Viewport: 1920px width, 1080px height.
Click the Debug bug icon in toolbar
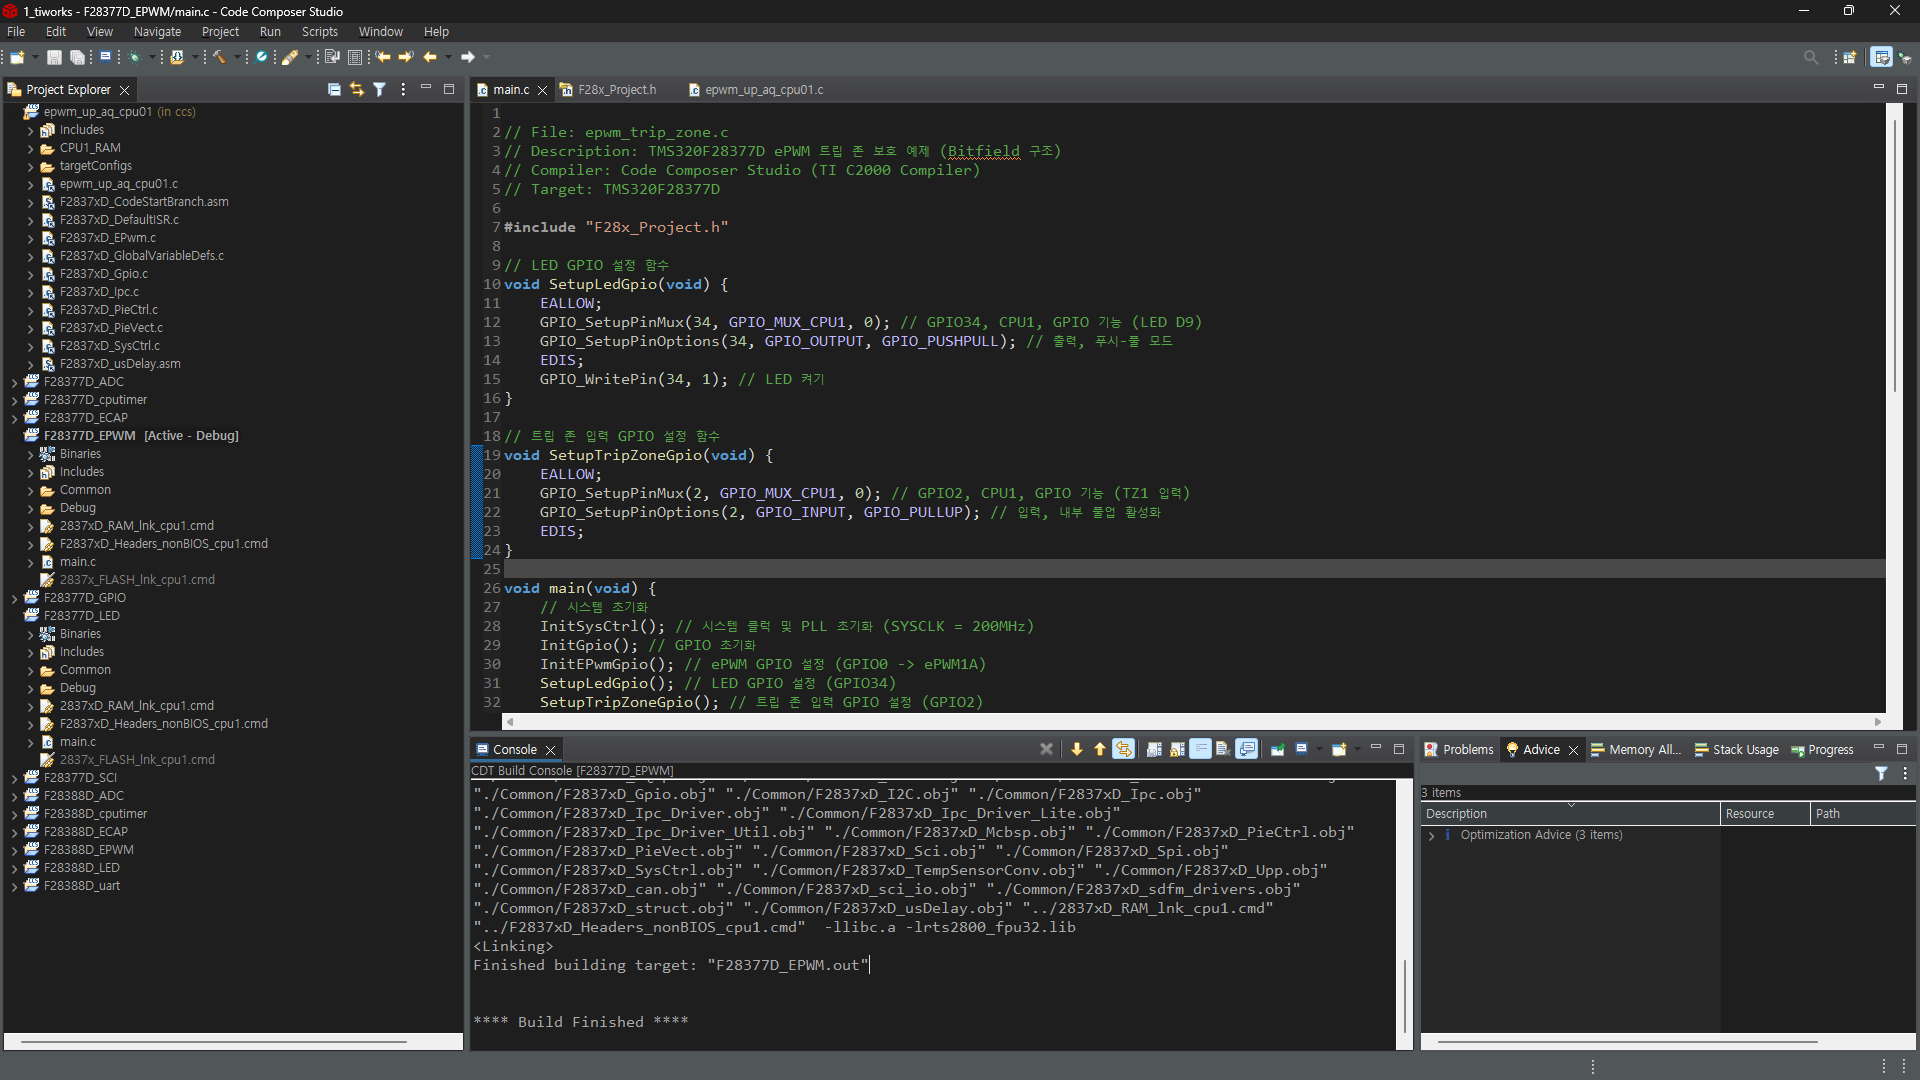(134, 57)
